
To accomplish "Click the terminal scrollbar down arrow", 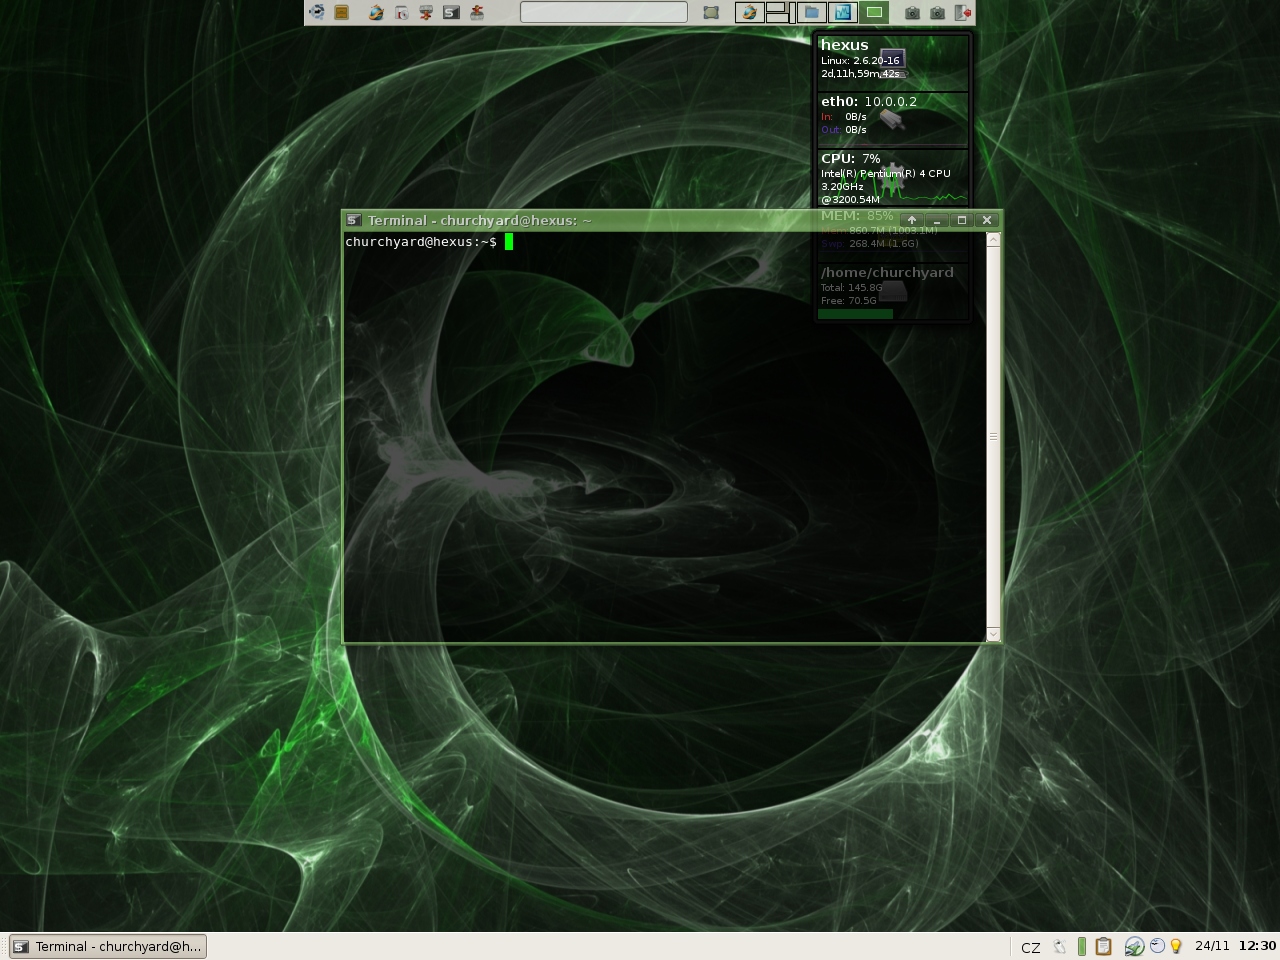I will coord(993,634).
